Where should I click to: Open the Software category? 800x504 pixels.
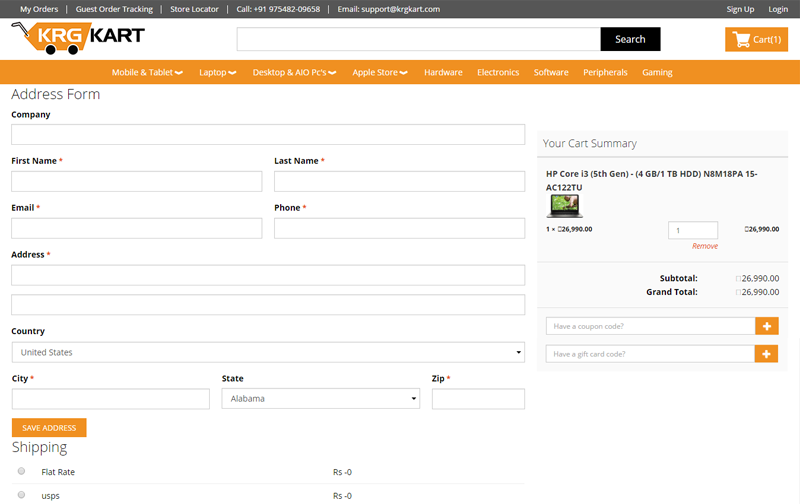tap(551, 72)
